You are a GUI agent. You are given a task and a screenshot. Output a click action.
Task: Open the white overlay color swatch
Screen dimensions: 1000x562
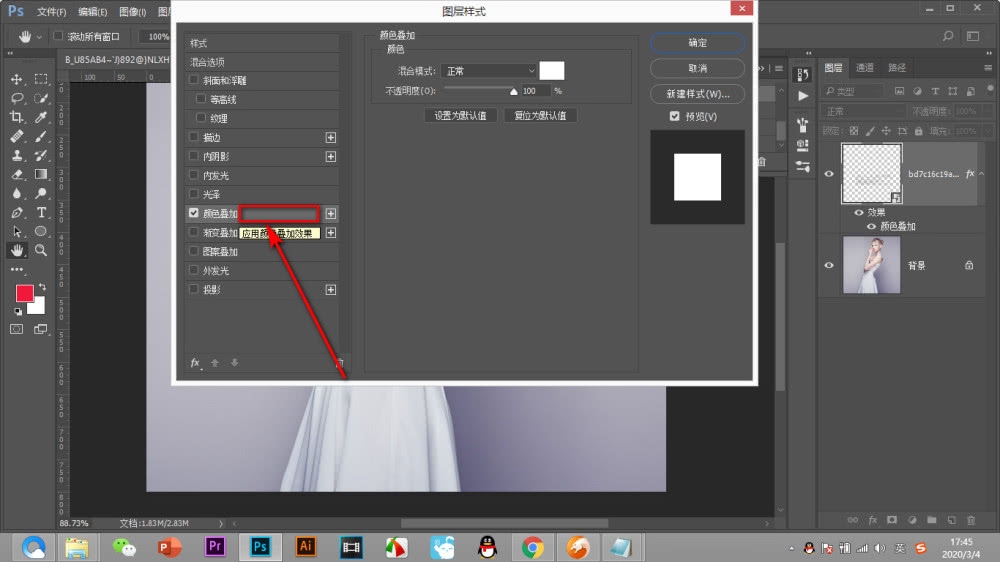pos(552,71)
